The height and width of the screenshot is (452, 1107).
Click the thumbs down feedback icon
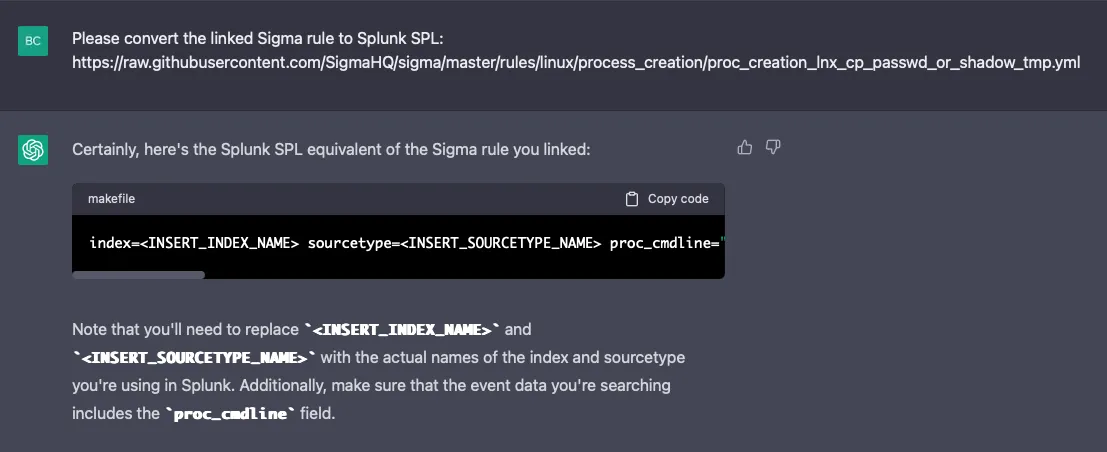(773, 148)
